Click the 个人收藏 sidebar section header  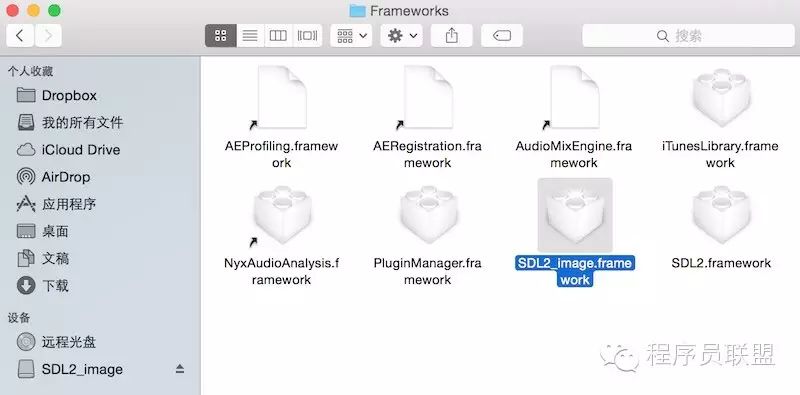30,71
